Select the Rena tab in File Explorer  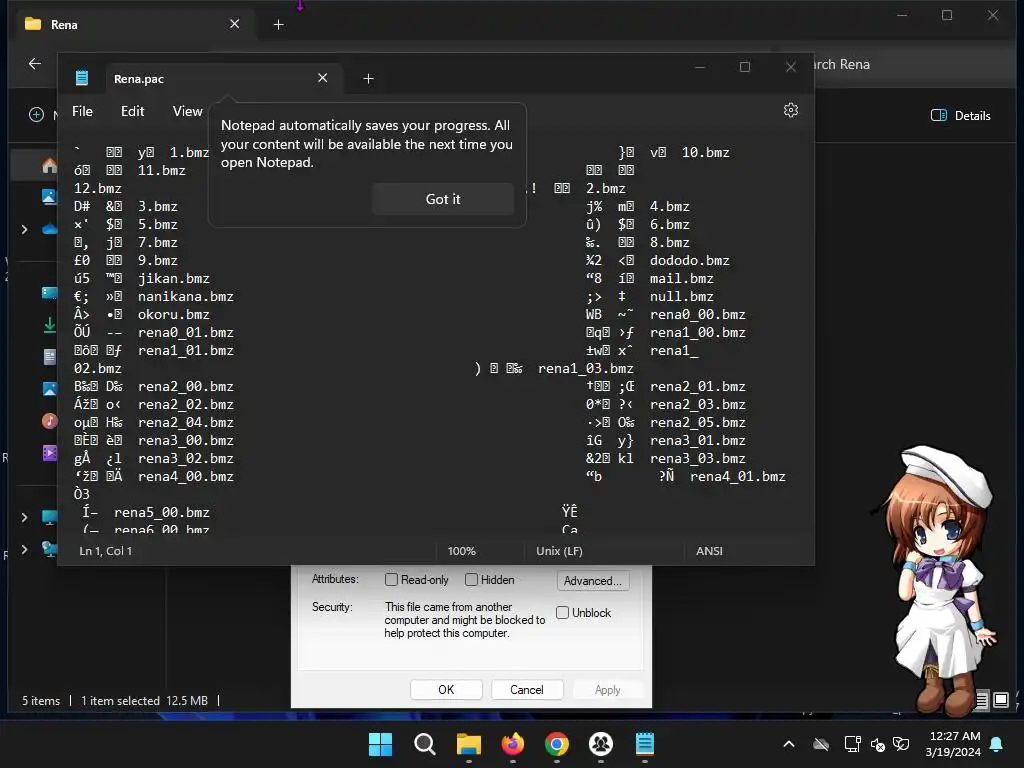pos(134,25)
